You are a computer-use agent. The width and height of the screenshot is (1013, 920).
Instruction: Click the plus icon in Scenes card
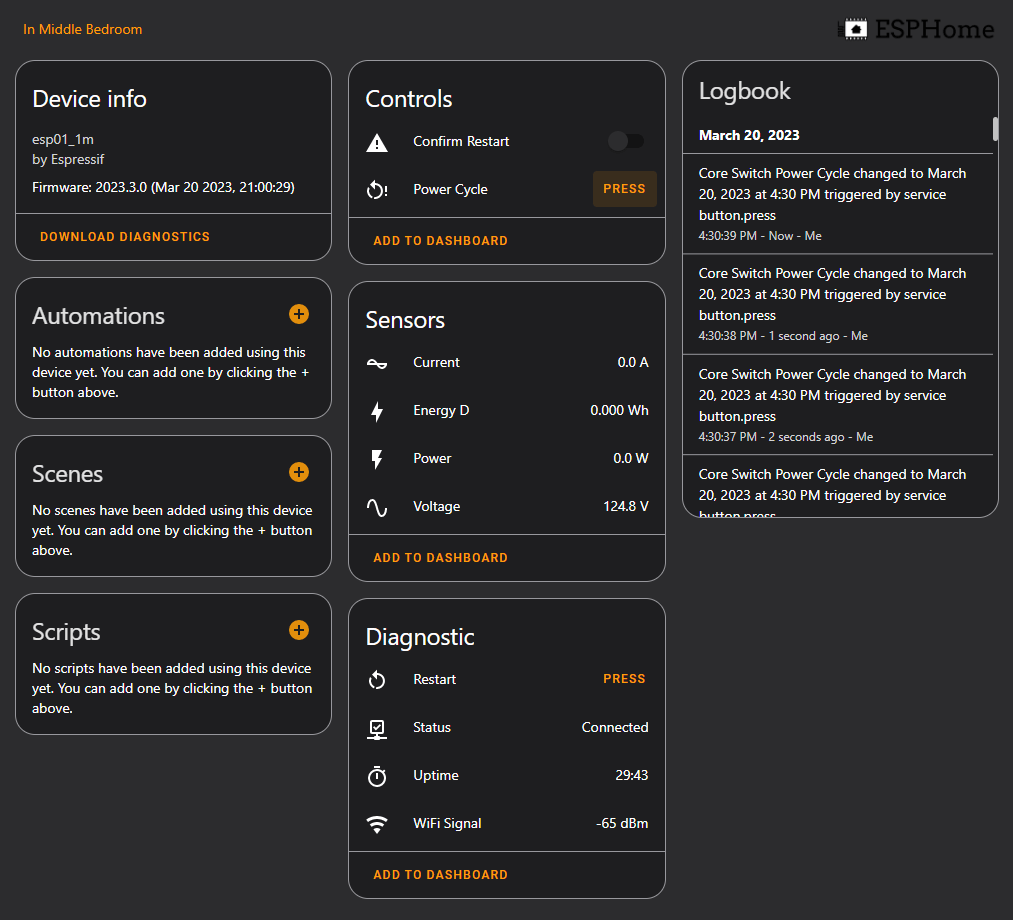click(x=298, y=472)
